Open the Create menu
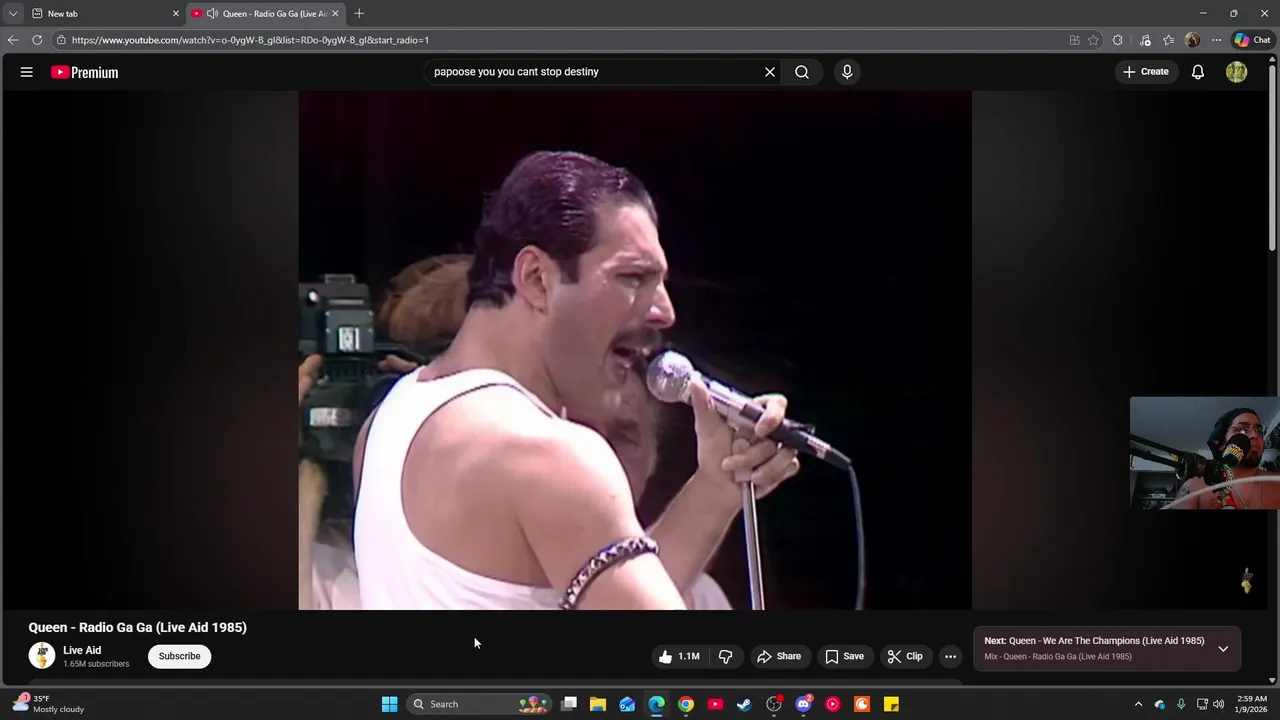1280x720 pixels. pyautogui.click(x=1146, y=72)
